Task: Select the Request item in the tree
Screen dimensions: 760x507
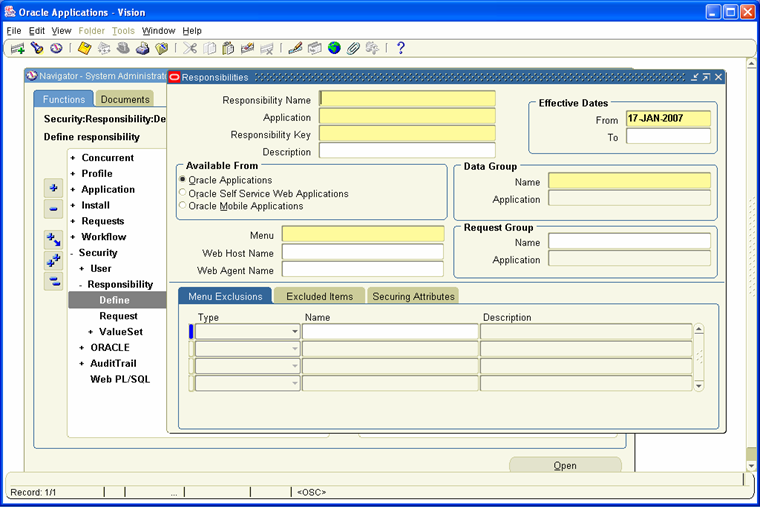Action: click(118, 316)
